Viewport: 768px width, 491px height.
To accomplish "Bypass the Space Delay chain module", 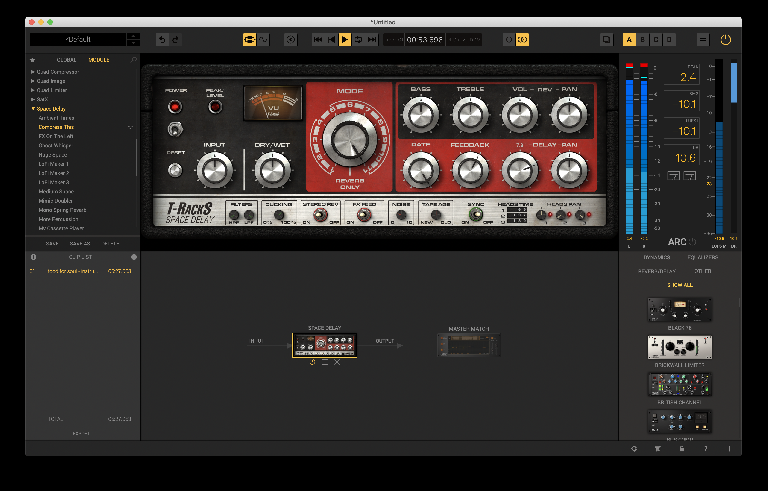I will 312,363.
